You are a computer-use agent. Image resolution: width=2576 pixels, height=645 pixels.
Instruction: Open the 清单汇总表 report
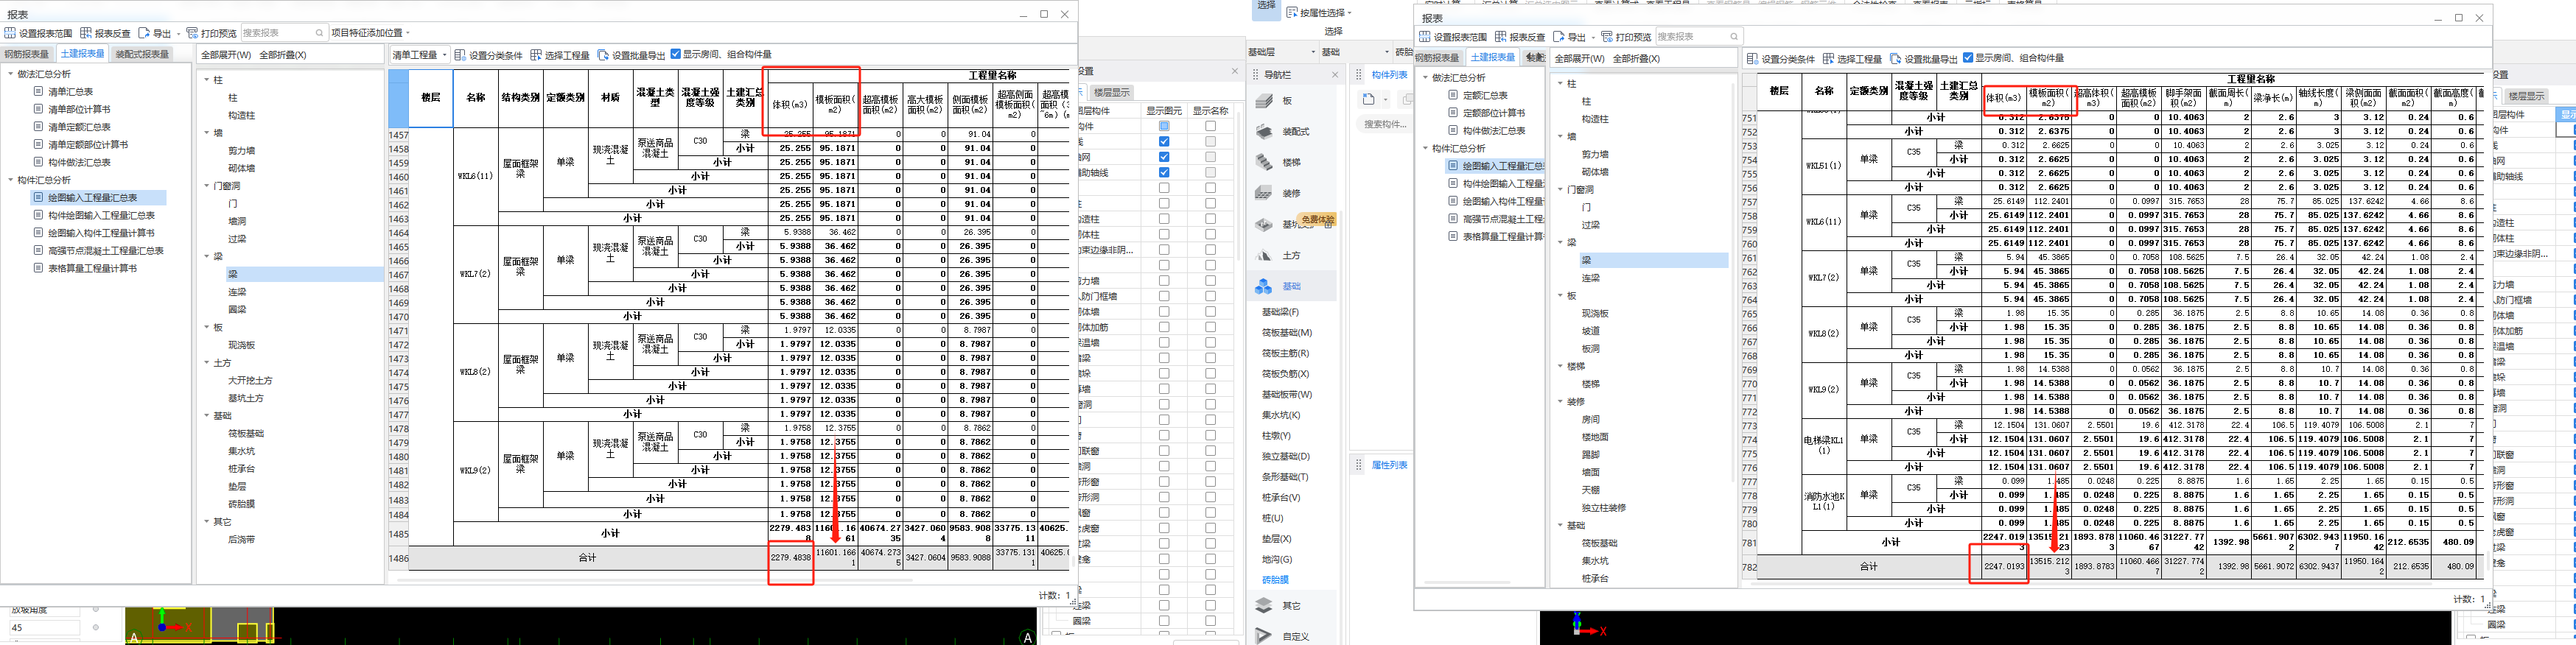pos(71,92)
